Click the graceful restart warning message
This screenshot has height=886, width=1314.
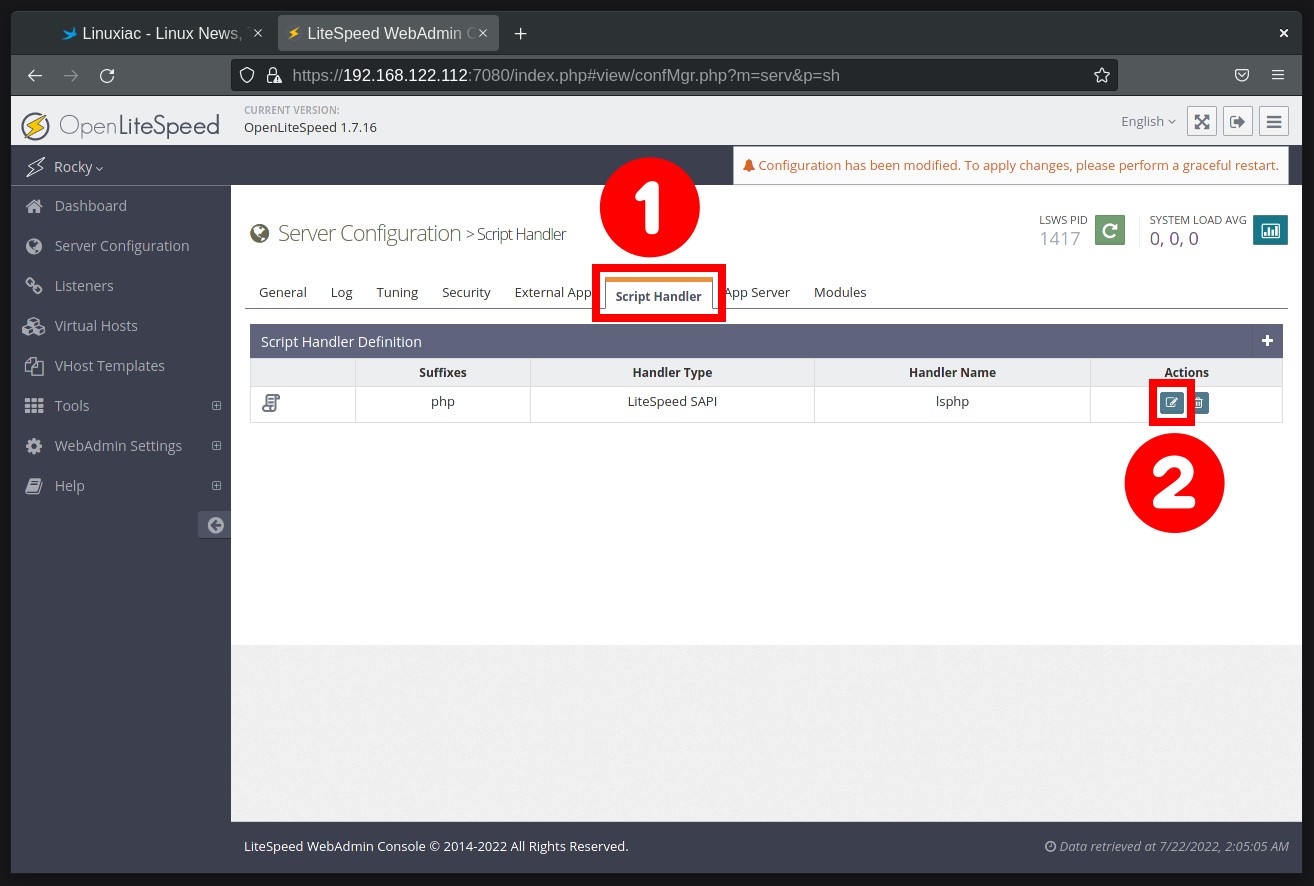(1018, 166)
